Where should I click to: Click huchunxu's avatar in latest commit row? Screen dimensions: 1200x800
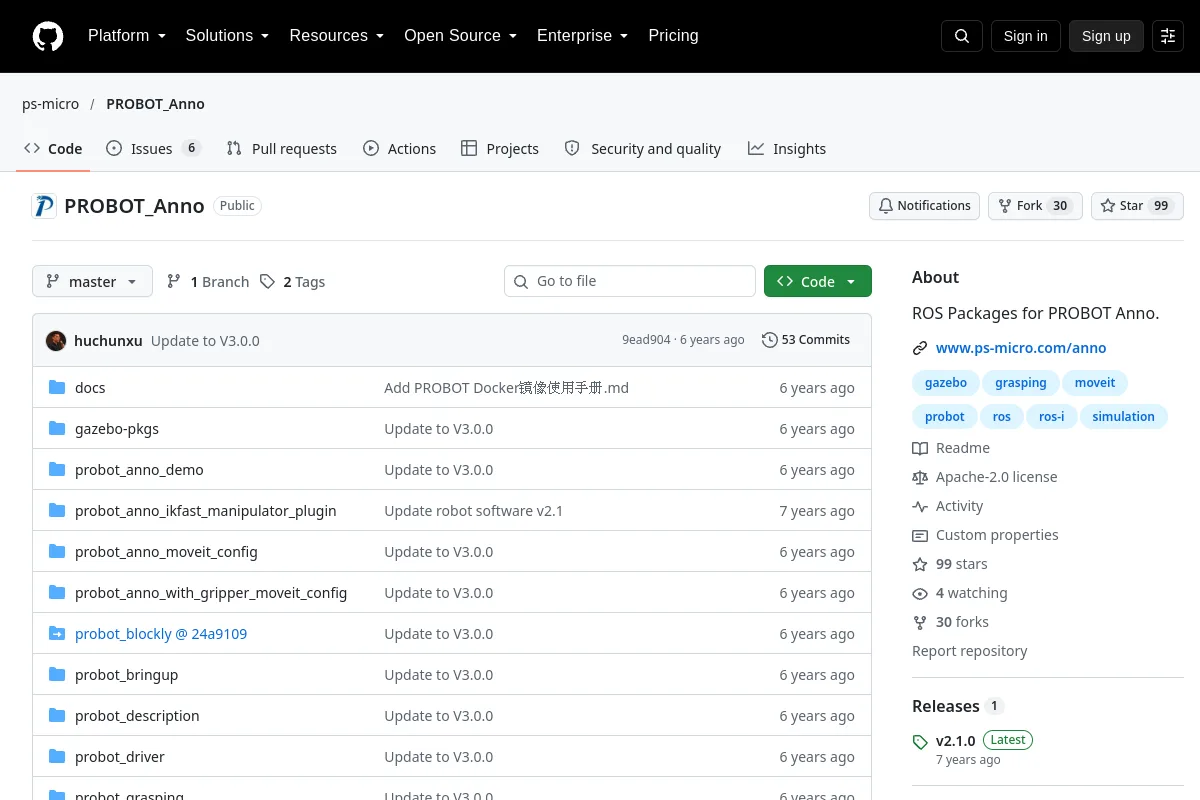tap(56, 340)
